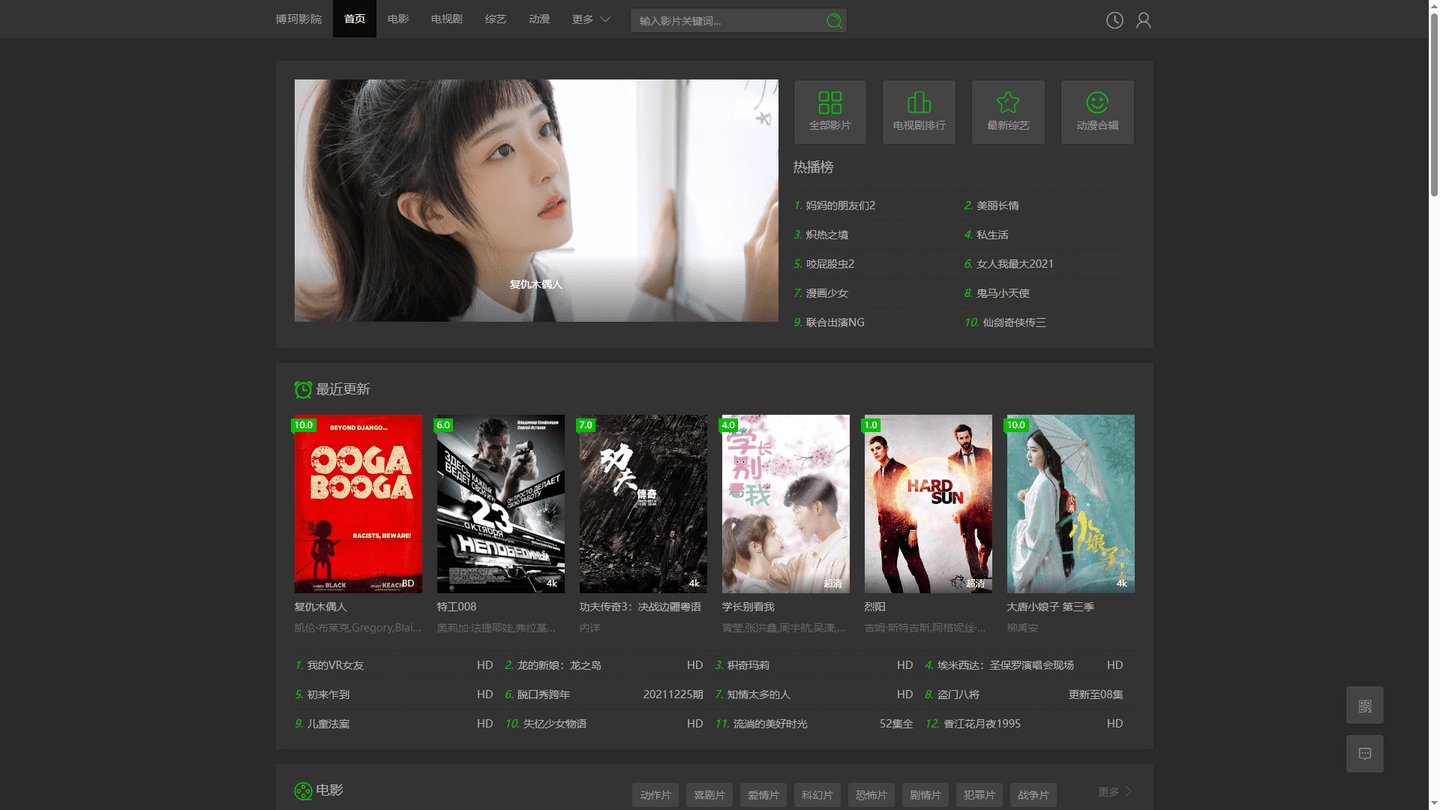Go to 首页 tab
Screen dimensions: 1440x810
click(x=354, y=19)
